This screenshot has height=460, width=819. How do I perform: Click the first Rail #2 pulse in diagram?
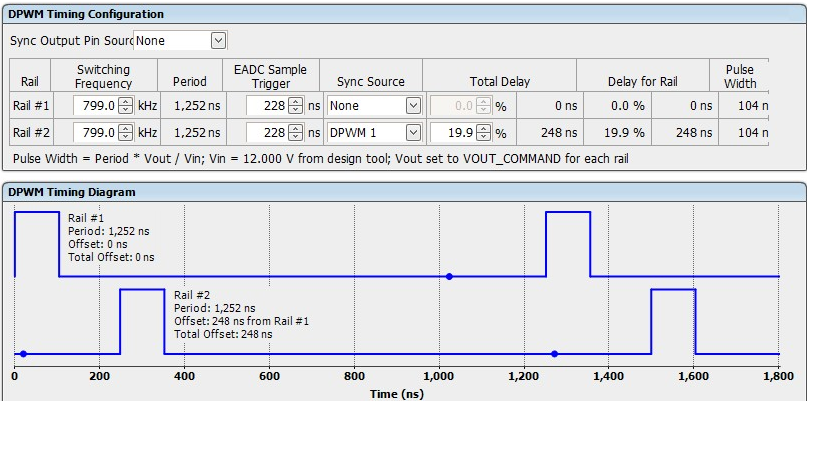(142, 321)
